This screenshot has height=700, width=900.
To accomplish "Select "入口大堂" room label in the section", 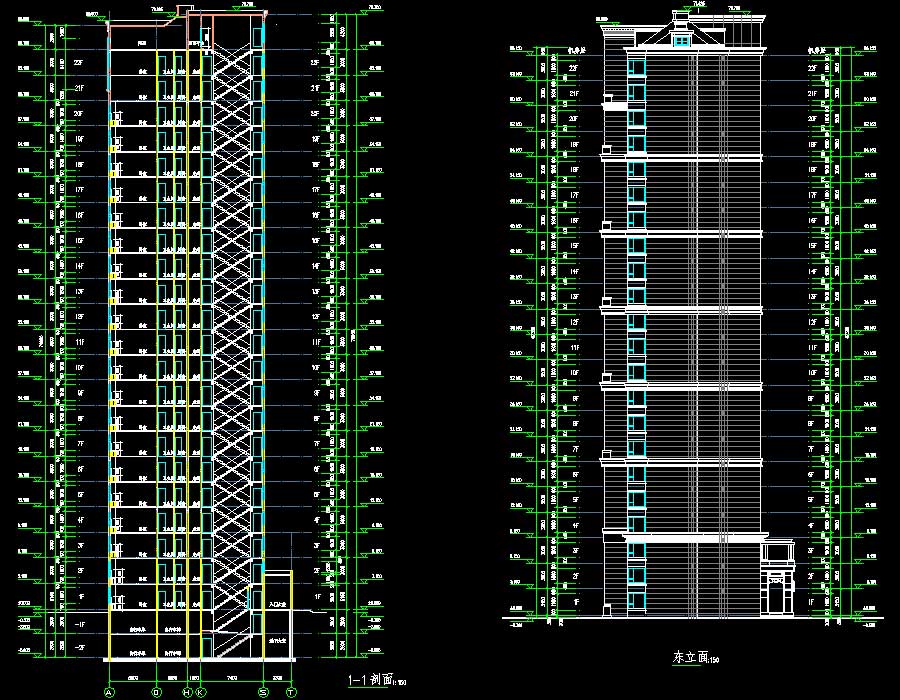I will (x=277, y=605).
